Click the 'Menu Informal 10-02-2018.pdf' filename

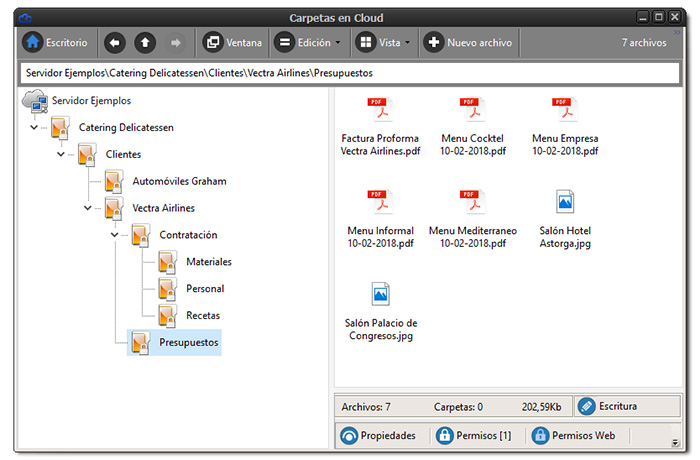coord(380,237)
